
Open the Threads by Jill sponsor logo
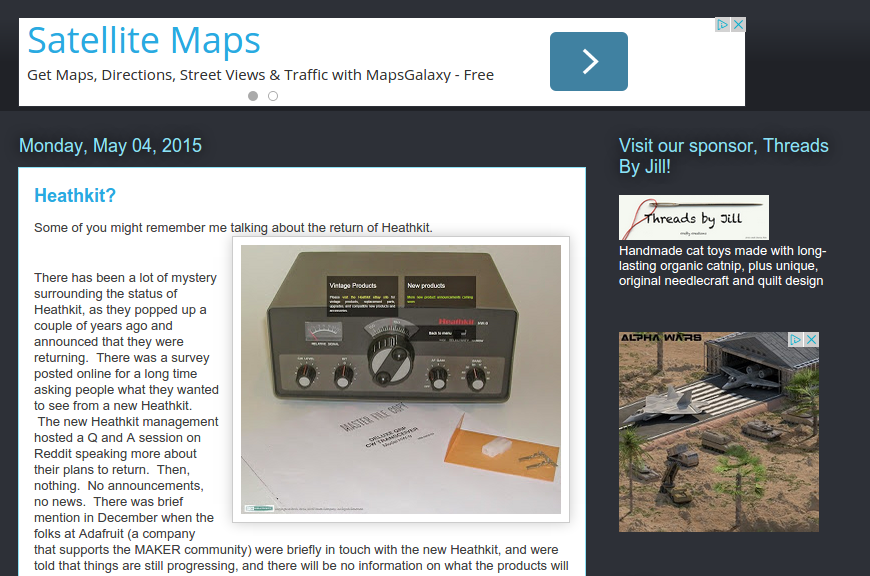(x=694, y=217)
